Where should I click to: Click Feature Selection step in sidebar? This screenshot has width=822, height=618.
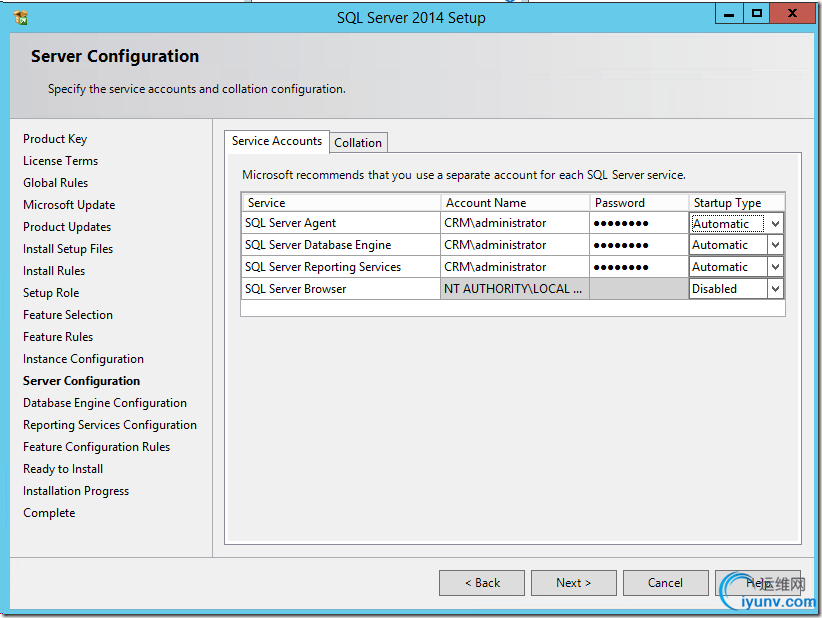pyautogui.click(x=68, y=315)
